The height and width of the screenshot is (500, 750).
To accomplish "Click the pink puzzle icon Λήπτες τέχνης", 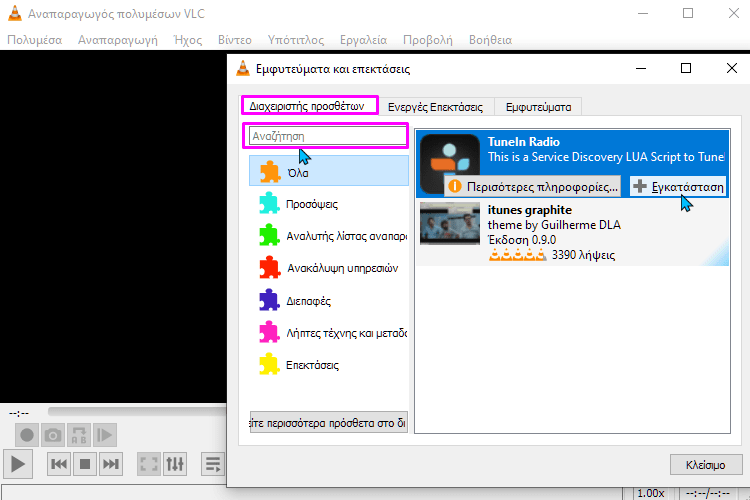I will pos(269,332).
